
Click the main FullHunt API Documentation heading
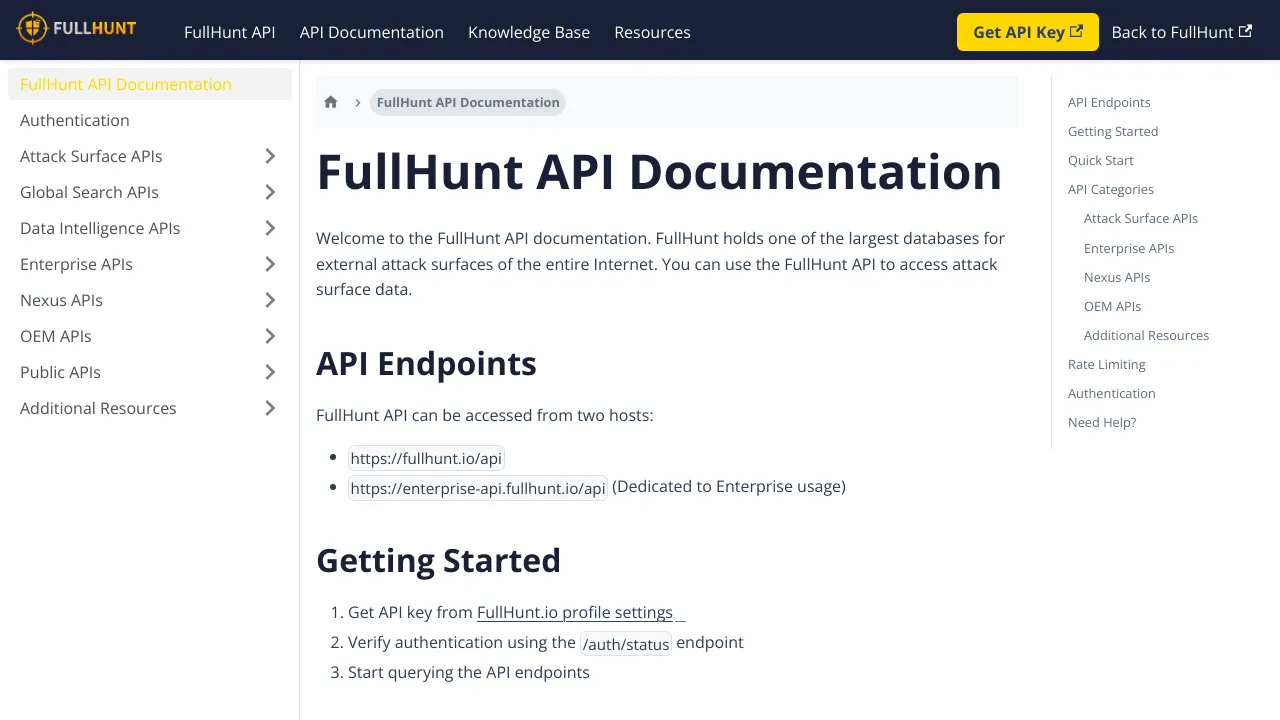point(659,171)
